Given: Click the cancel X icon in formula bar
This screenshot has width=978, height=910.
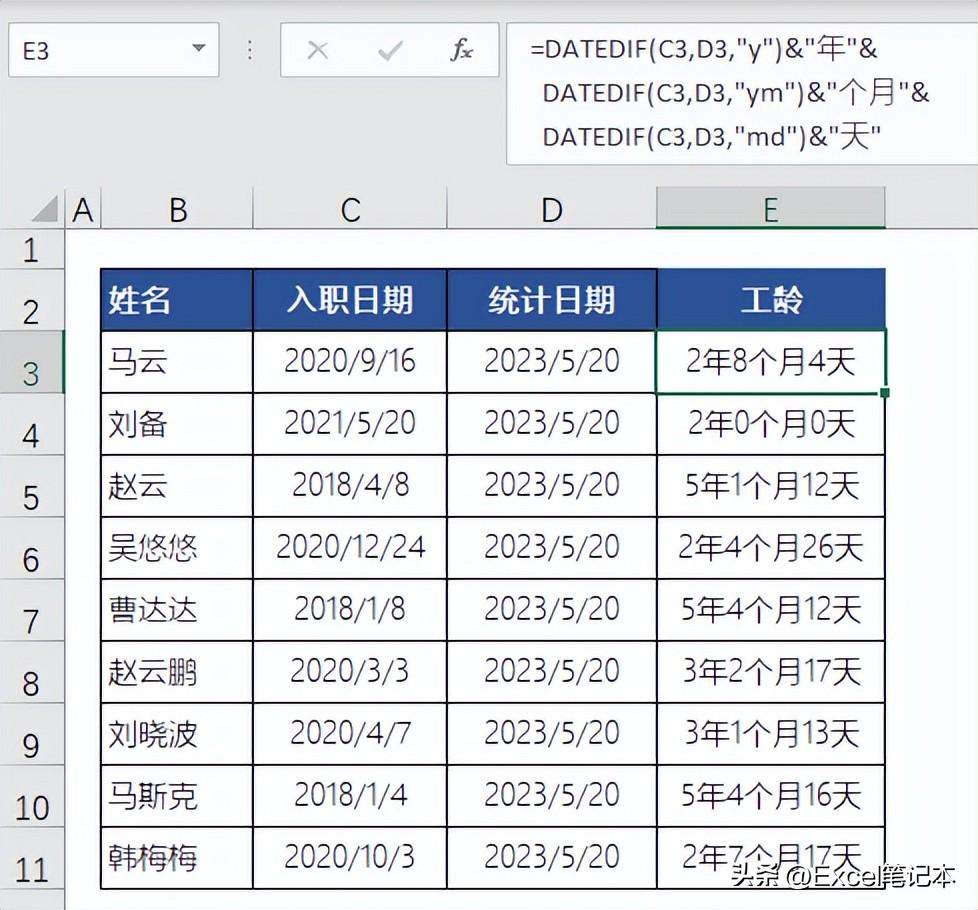Looking at the screenshot, I should (317, 50).
